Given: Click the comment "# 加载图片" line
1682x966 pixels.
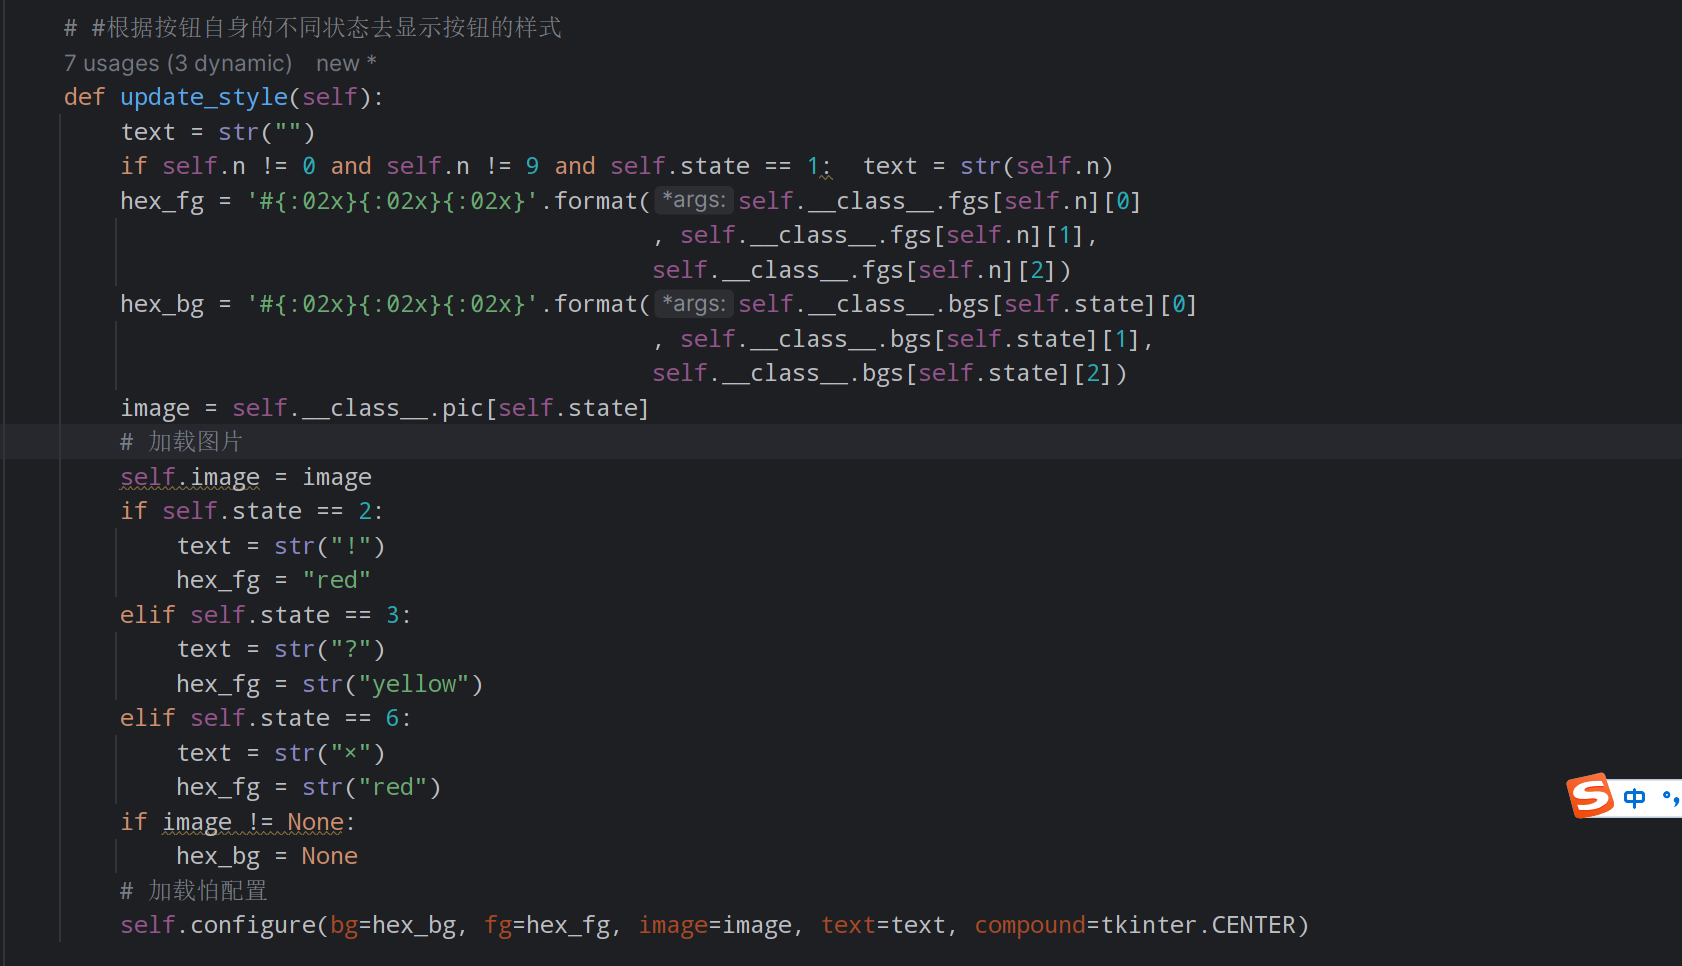Looking at the screenshot, I should 181,442.
